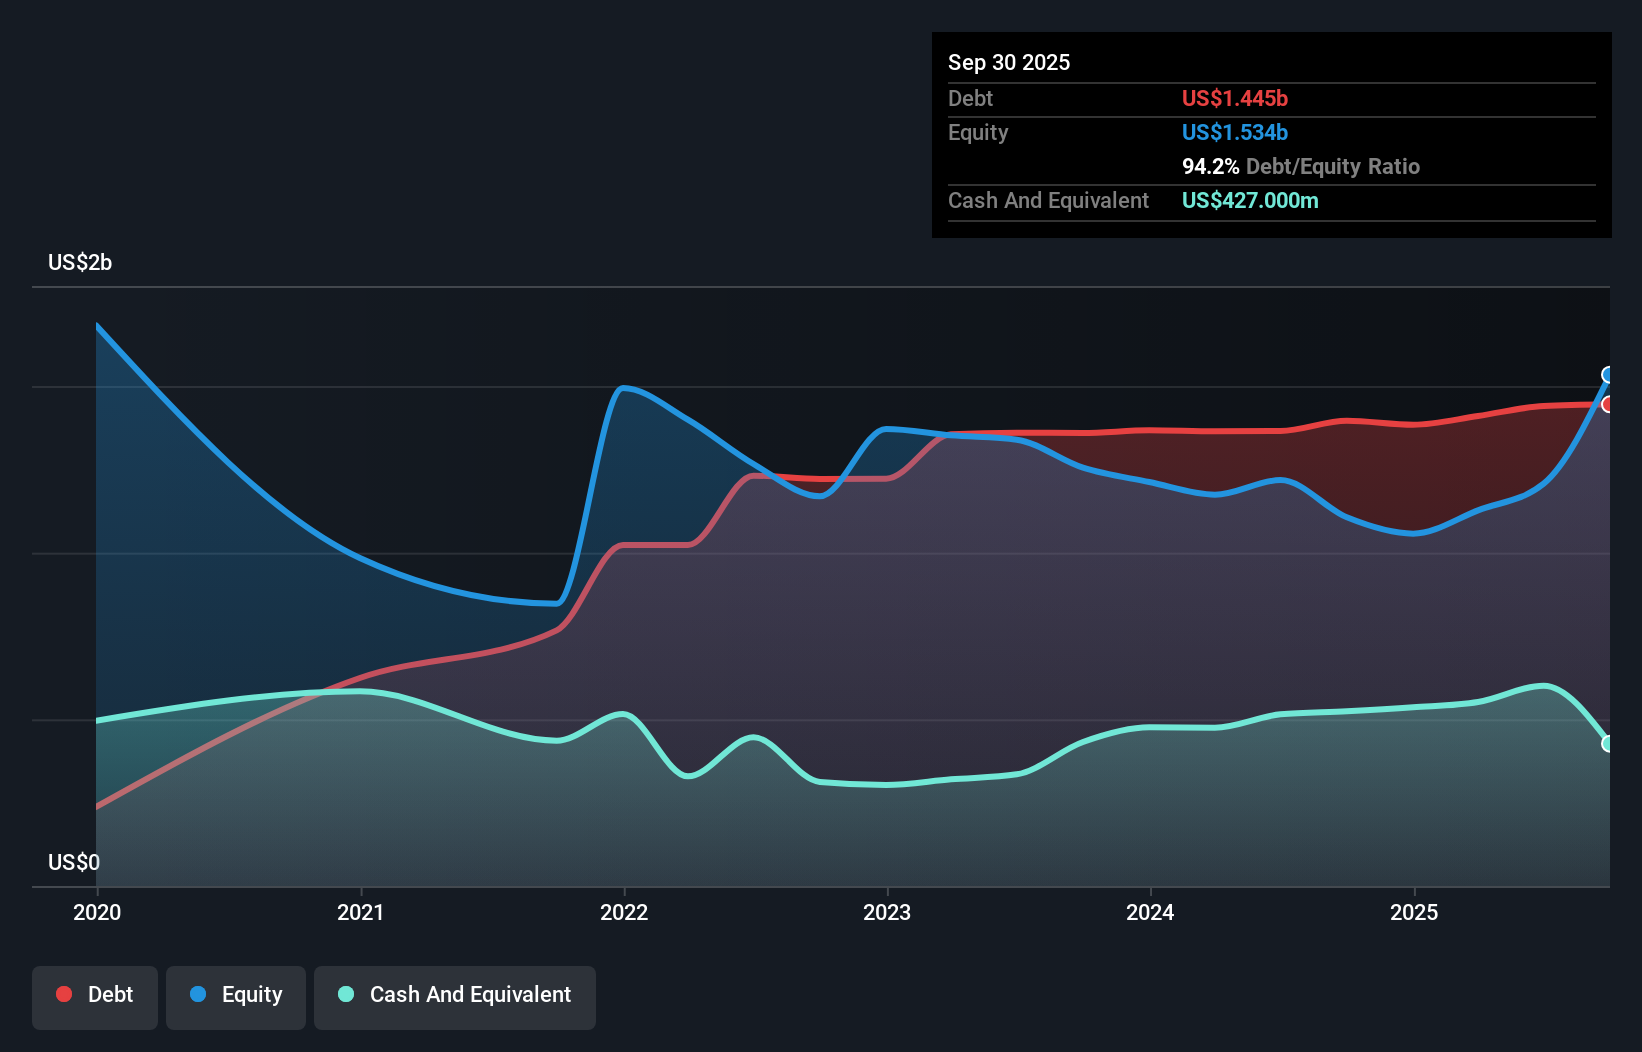Click the Sep 30 2025 tooltip date

(1009, 62)
